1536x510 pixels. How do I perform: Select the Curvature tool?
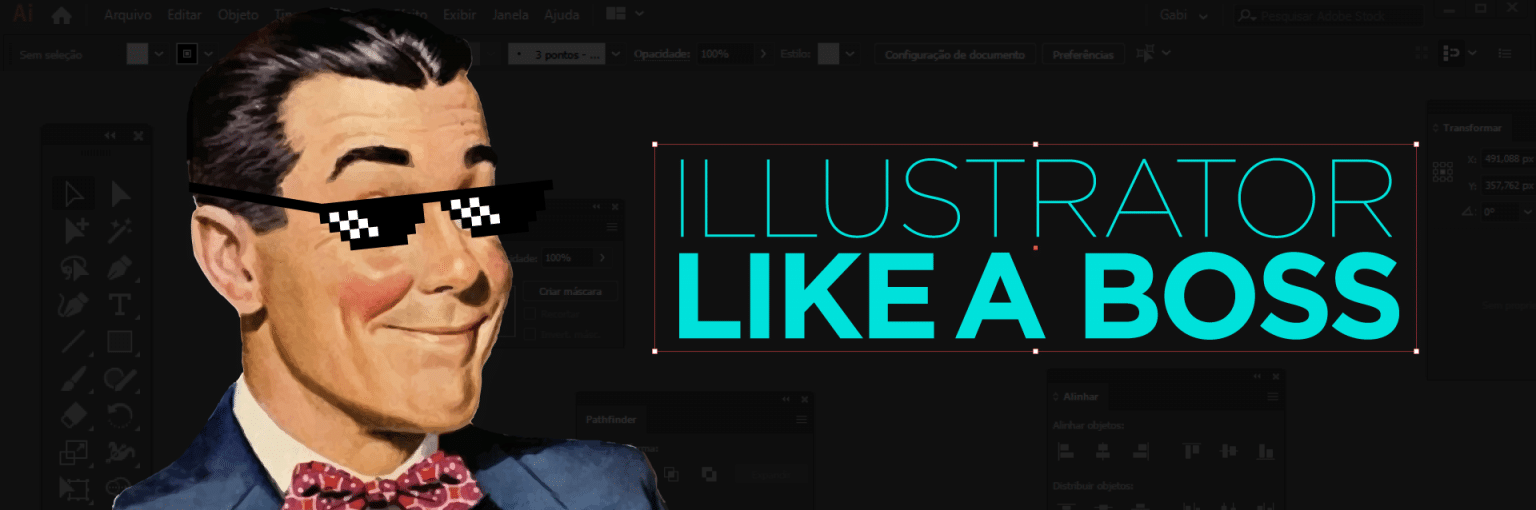75,304
